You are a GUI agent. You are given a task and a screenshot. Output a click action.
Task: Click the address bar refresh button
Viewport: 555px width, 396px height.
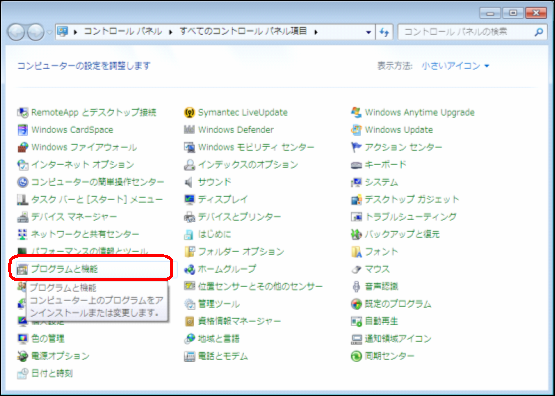pos(384,32)
